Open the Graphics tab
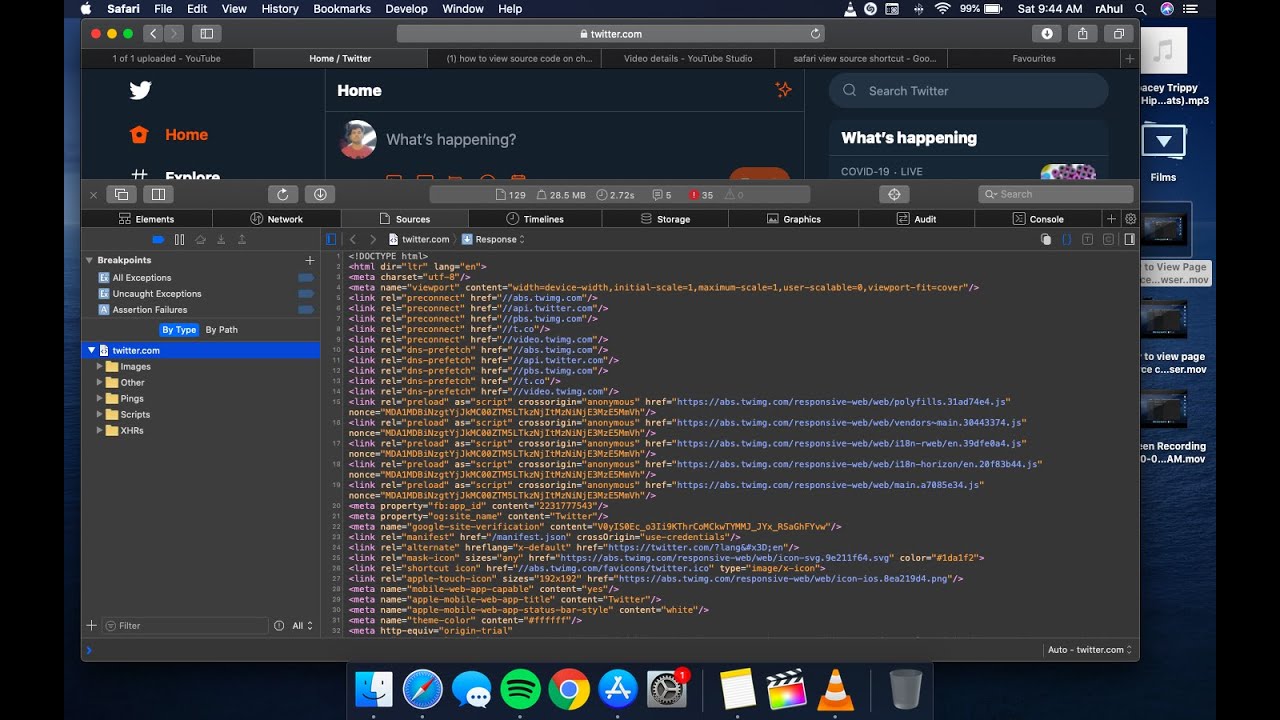Screen dimensions: 1280x720 tap(794, 219)
